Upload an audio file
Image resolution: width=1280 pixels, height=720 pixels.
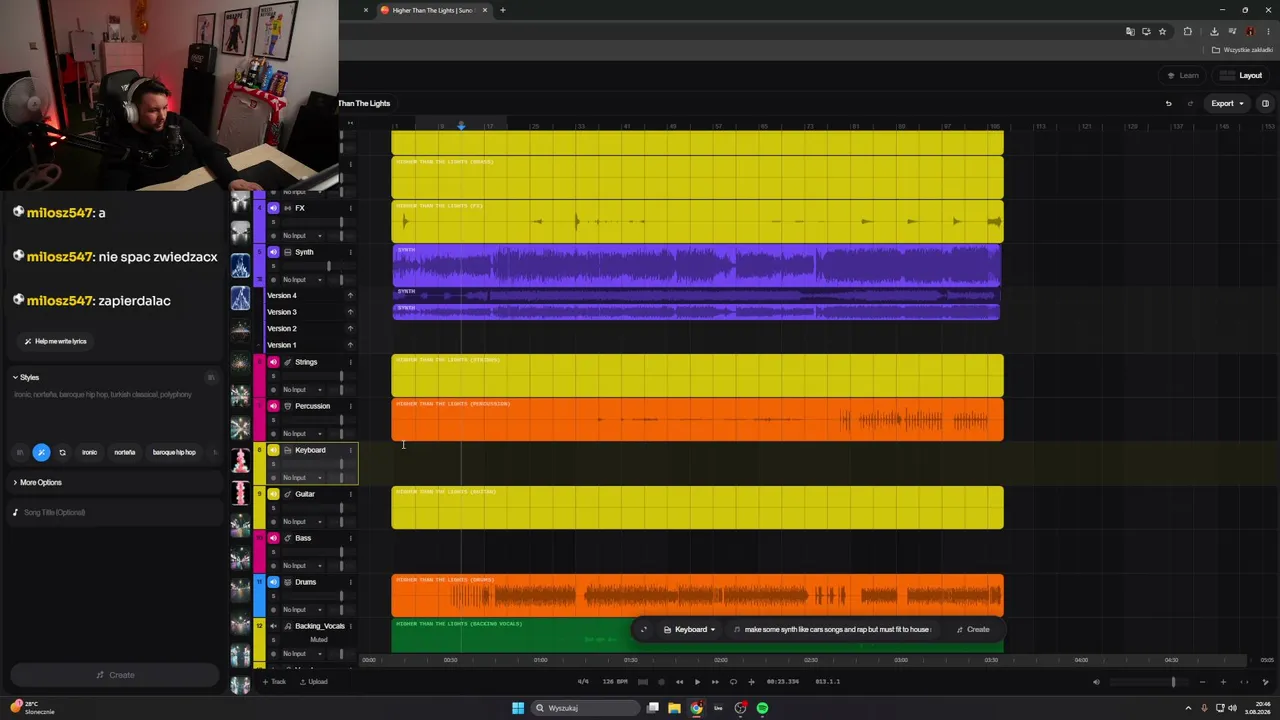tap(313, 682)
